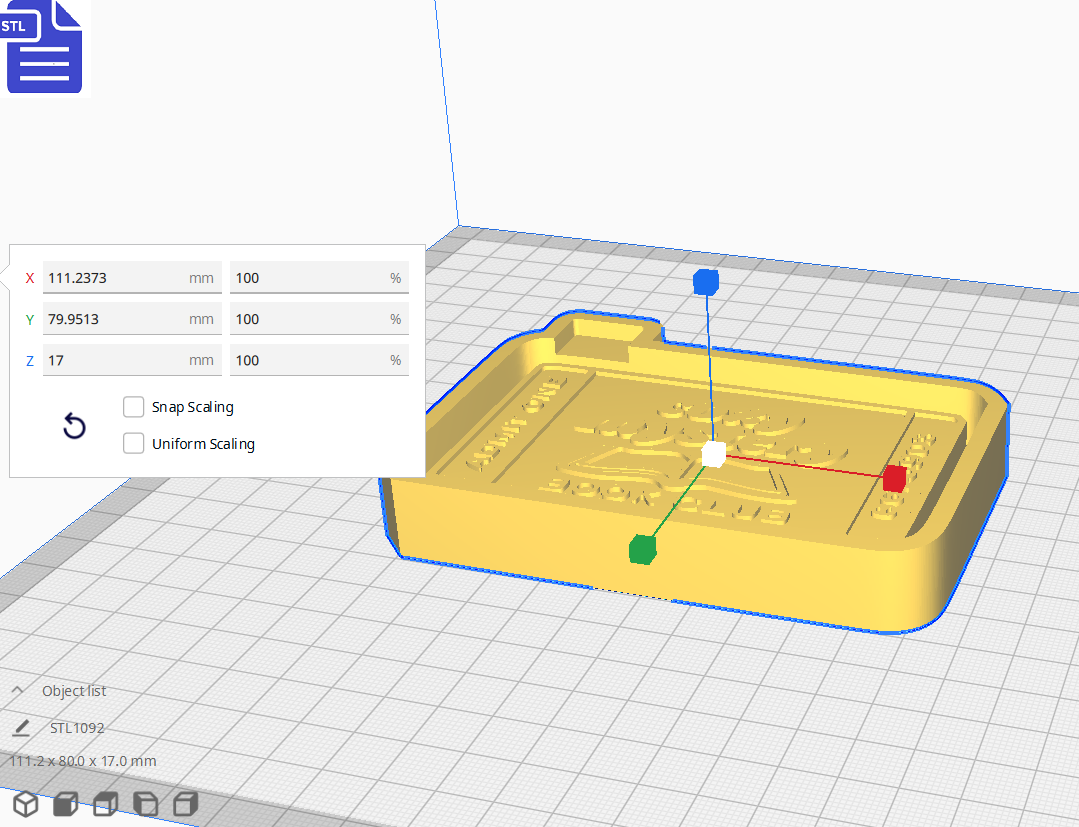Image resolution: width=1079 pixels, height=827 pixels.
Task: Collapse the Object list panel chevron
Action: pos(18,691)
